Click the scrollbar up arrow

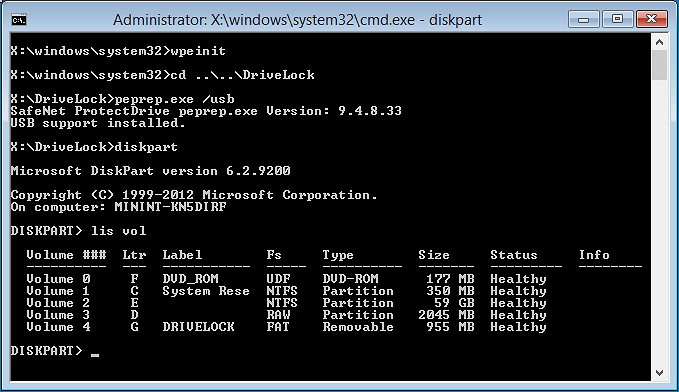660,42
